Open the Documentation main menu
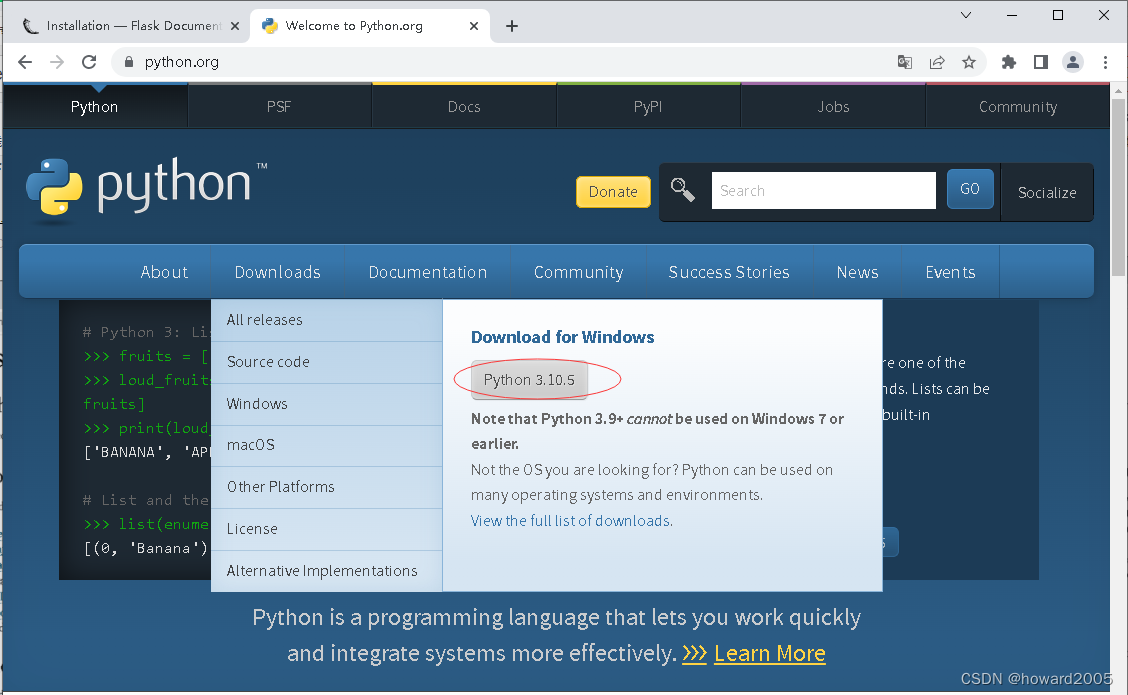The image size is (1128, 695). coord(428,272)
